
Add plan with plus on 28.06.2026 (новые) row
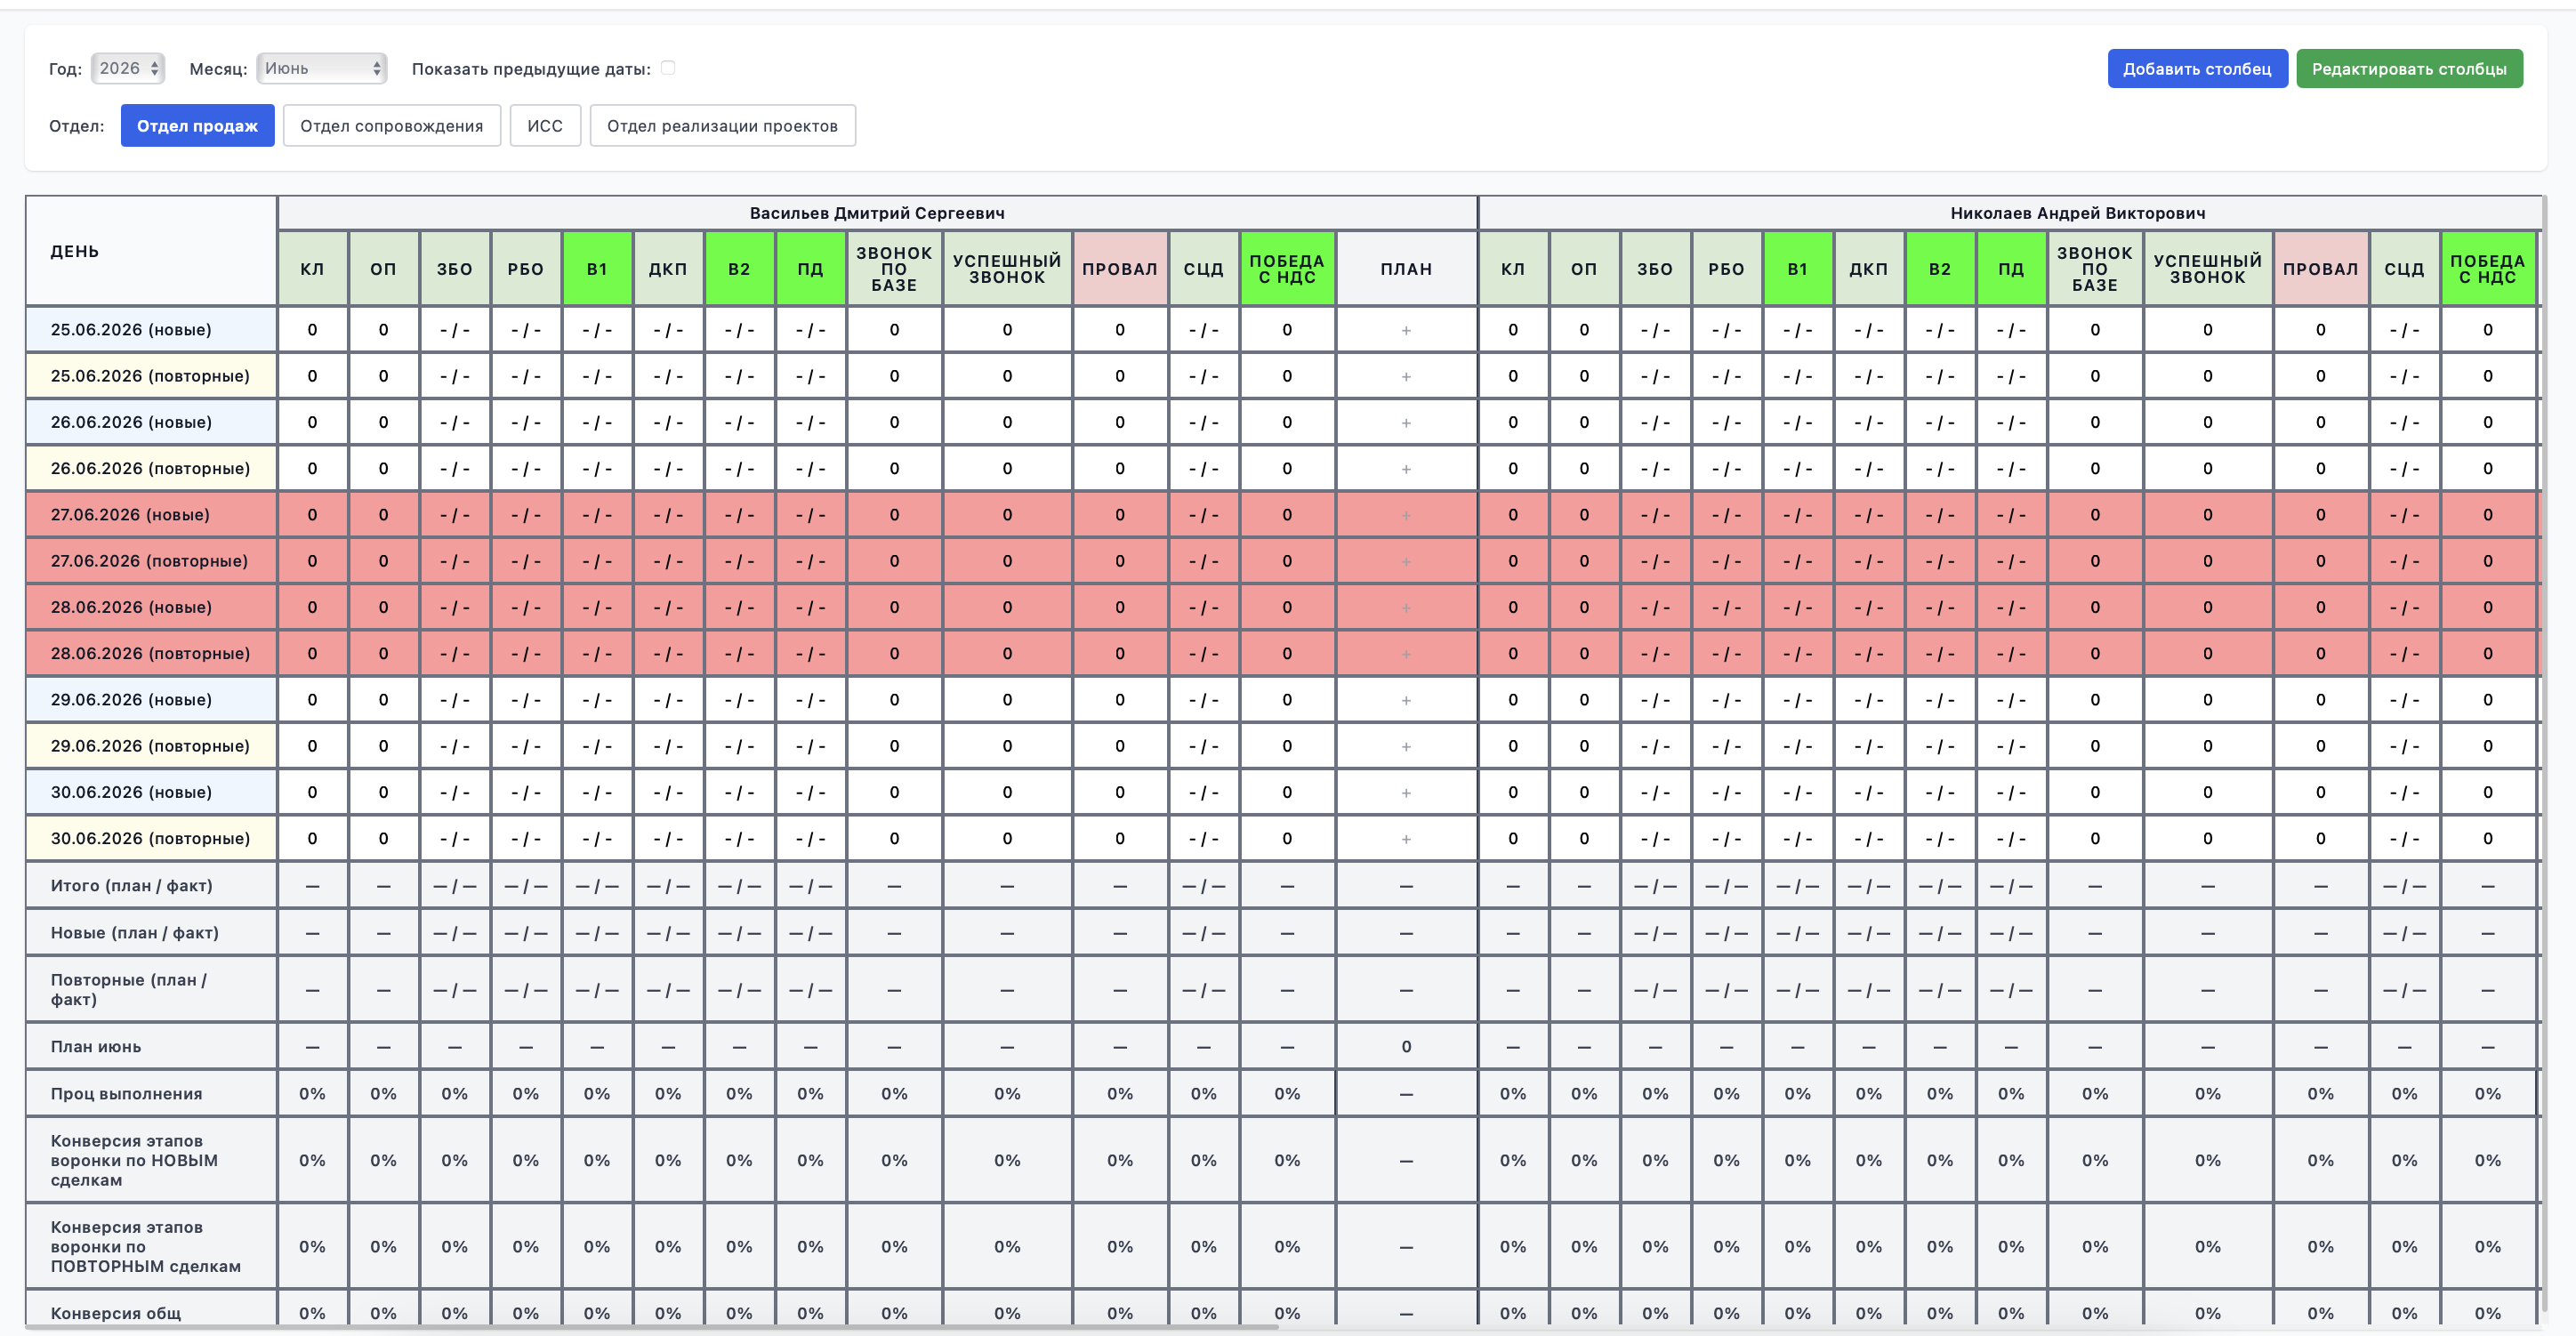1406,608
